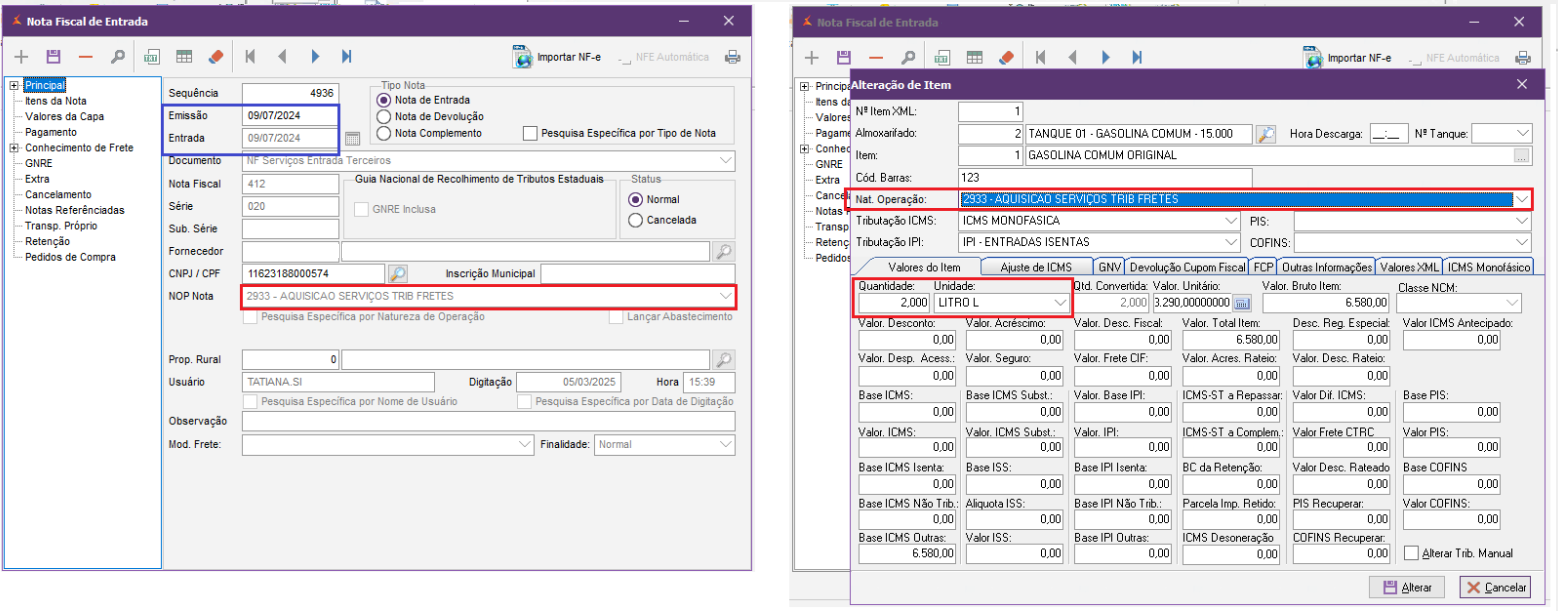Go to previous record in left window
The width and height of the screenshot is (1558, 611).
pos(282,57)
